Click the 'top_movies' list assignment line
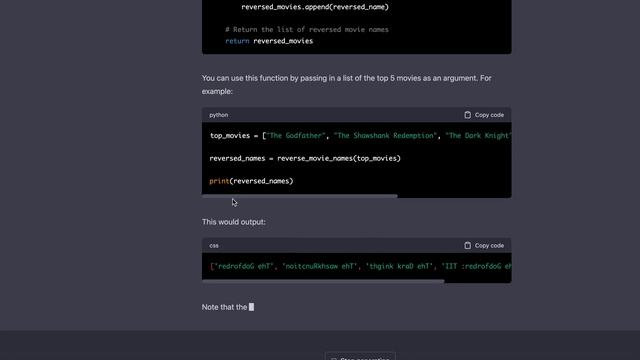640x360 pixels. 360,136
